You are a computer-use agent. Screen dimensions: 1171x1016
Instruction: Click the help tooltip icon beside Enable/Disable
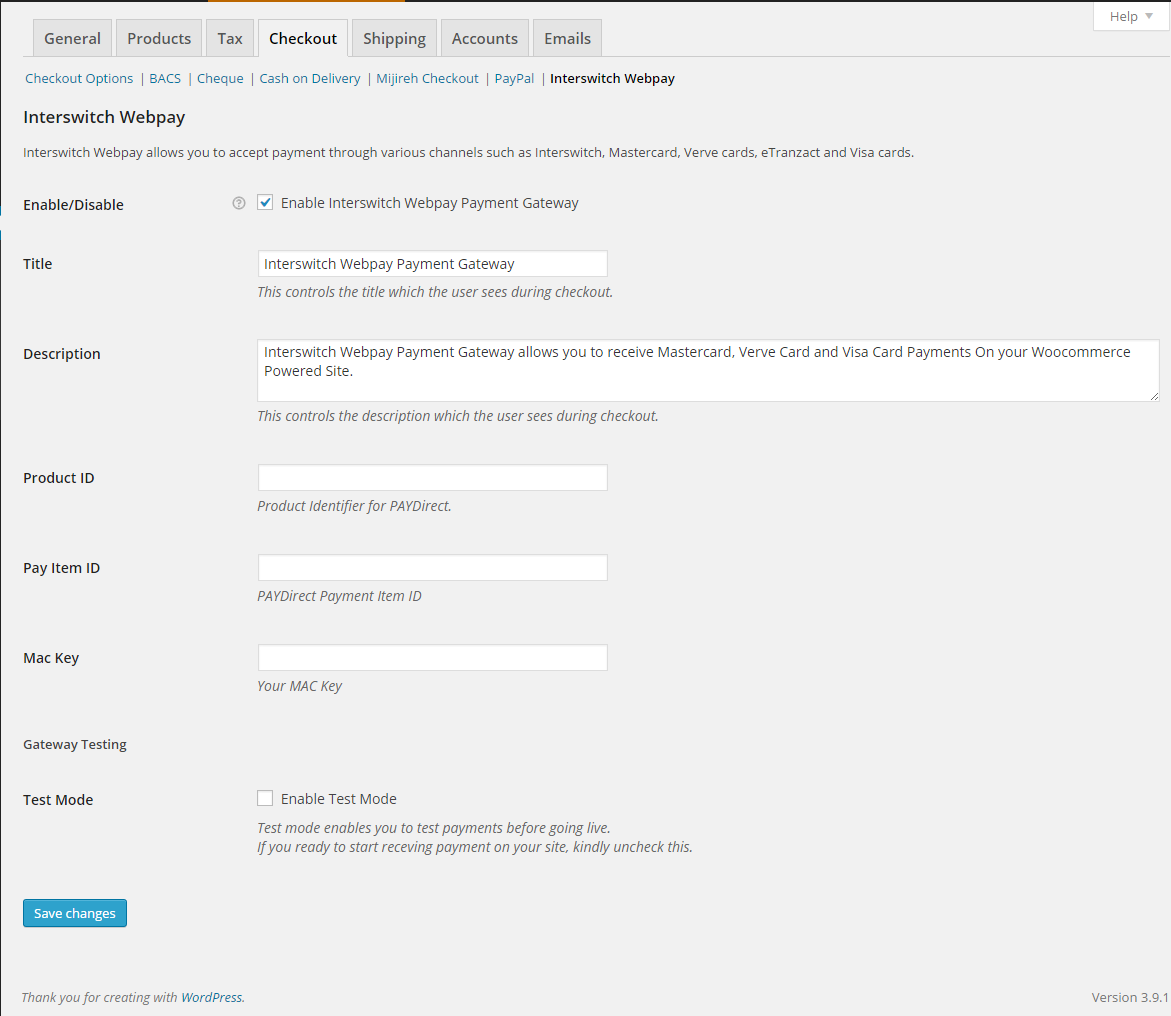(x=238, y=203)
